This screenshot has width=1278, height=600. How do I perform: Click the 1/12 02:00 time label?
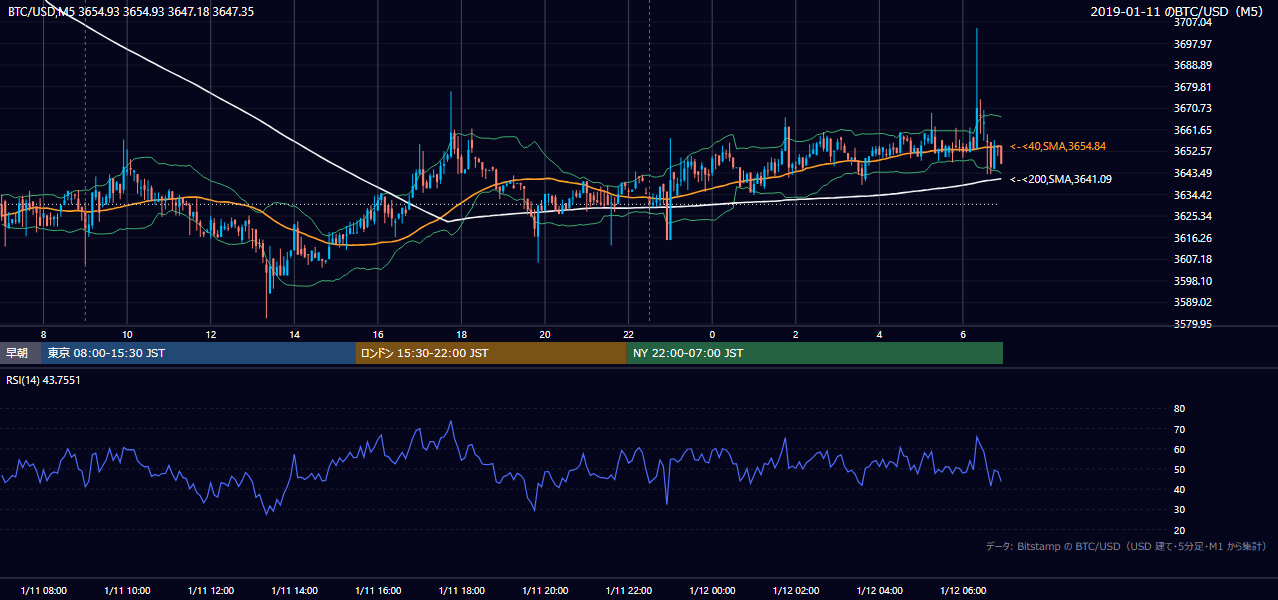(795, 591)
